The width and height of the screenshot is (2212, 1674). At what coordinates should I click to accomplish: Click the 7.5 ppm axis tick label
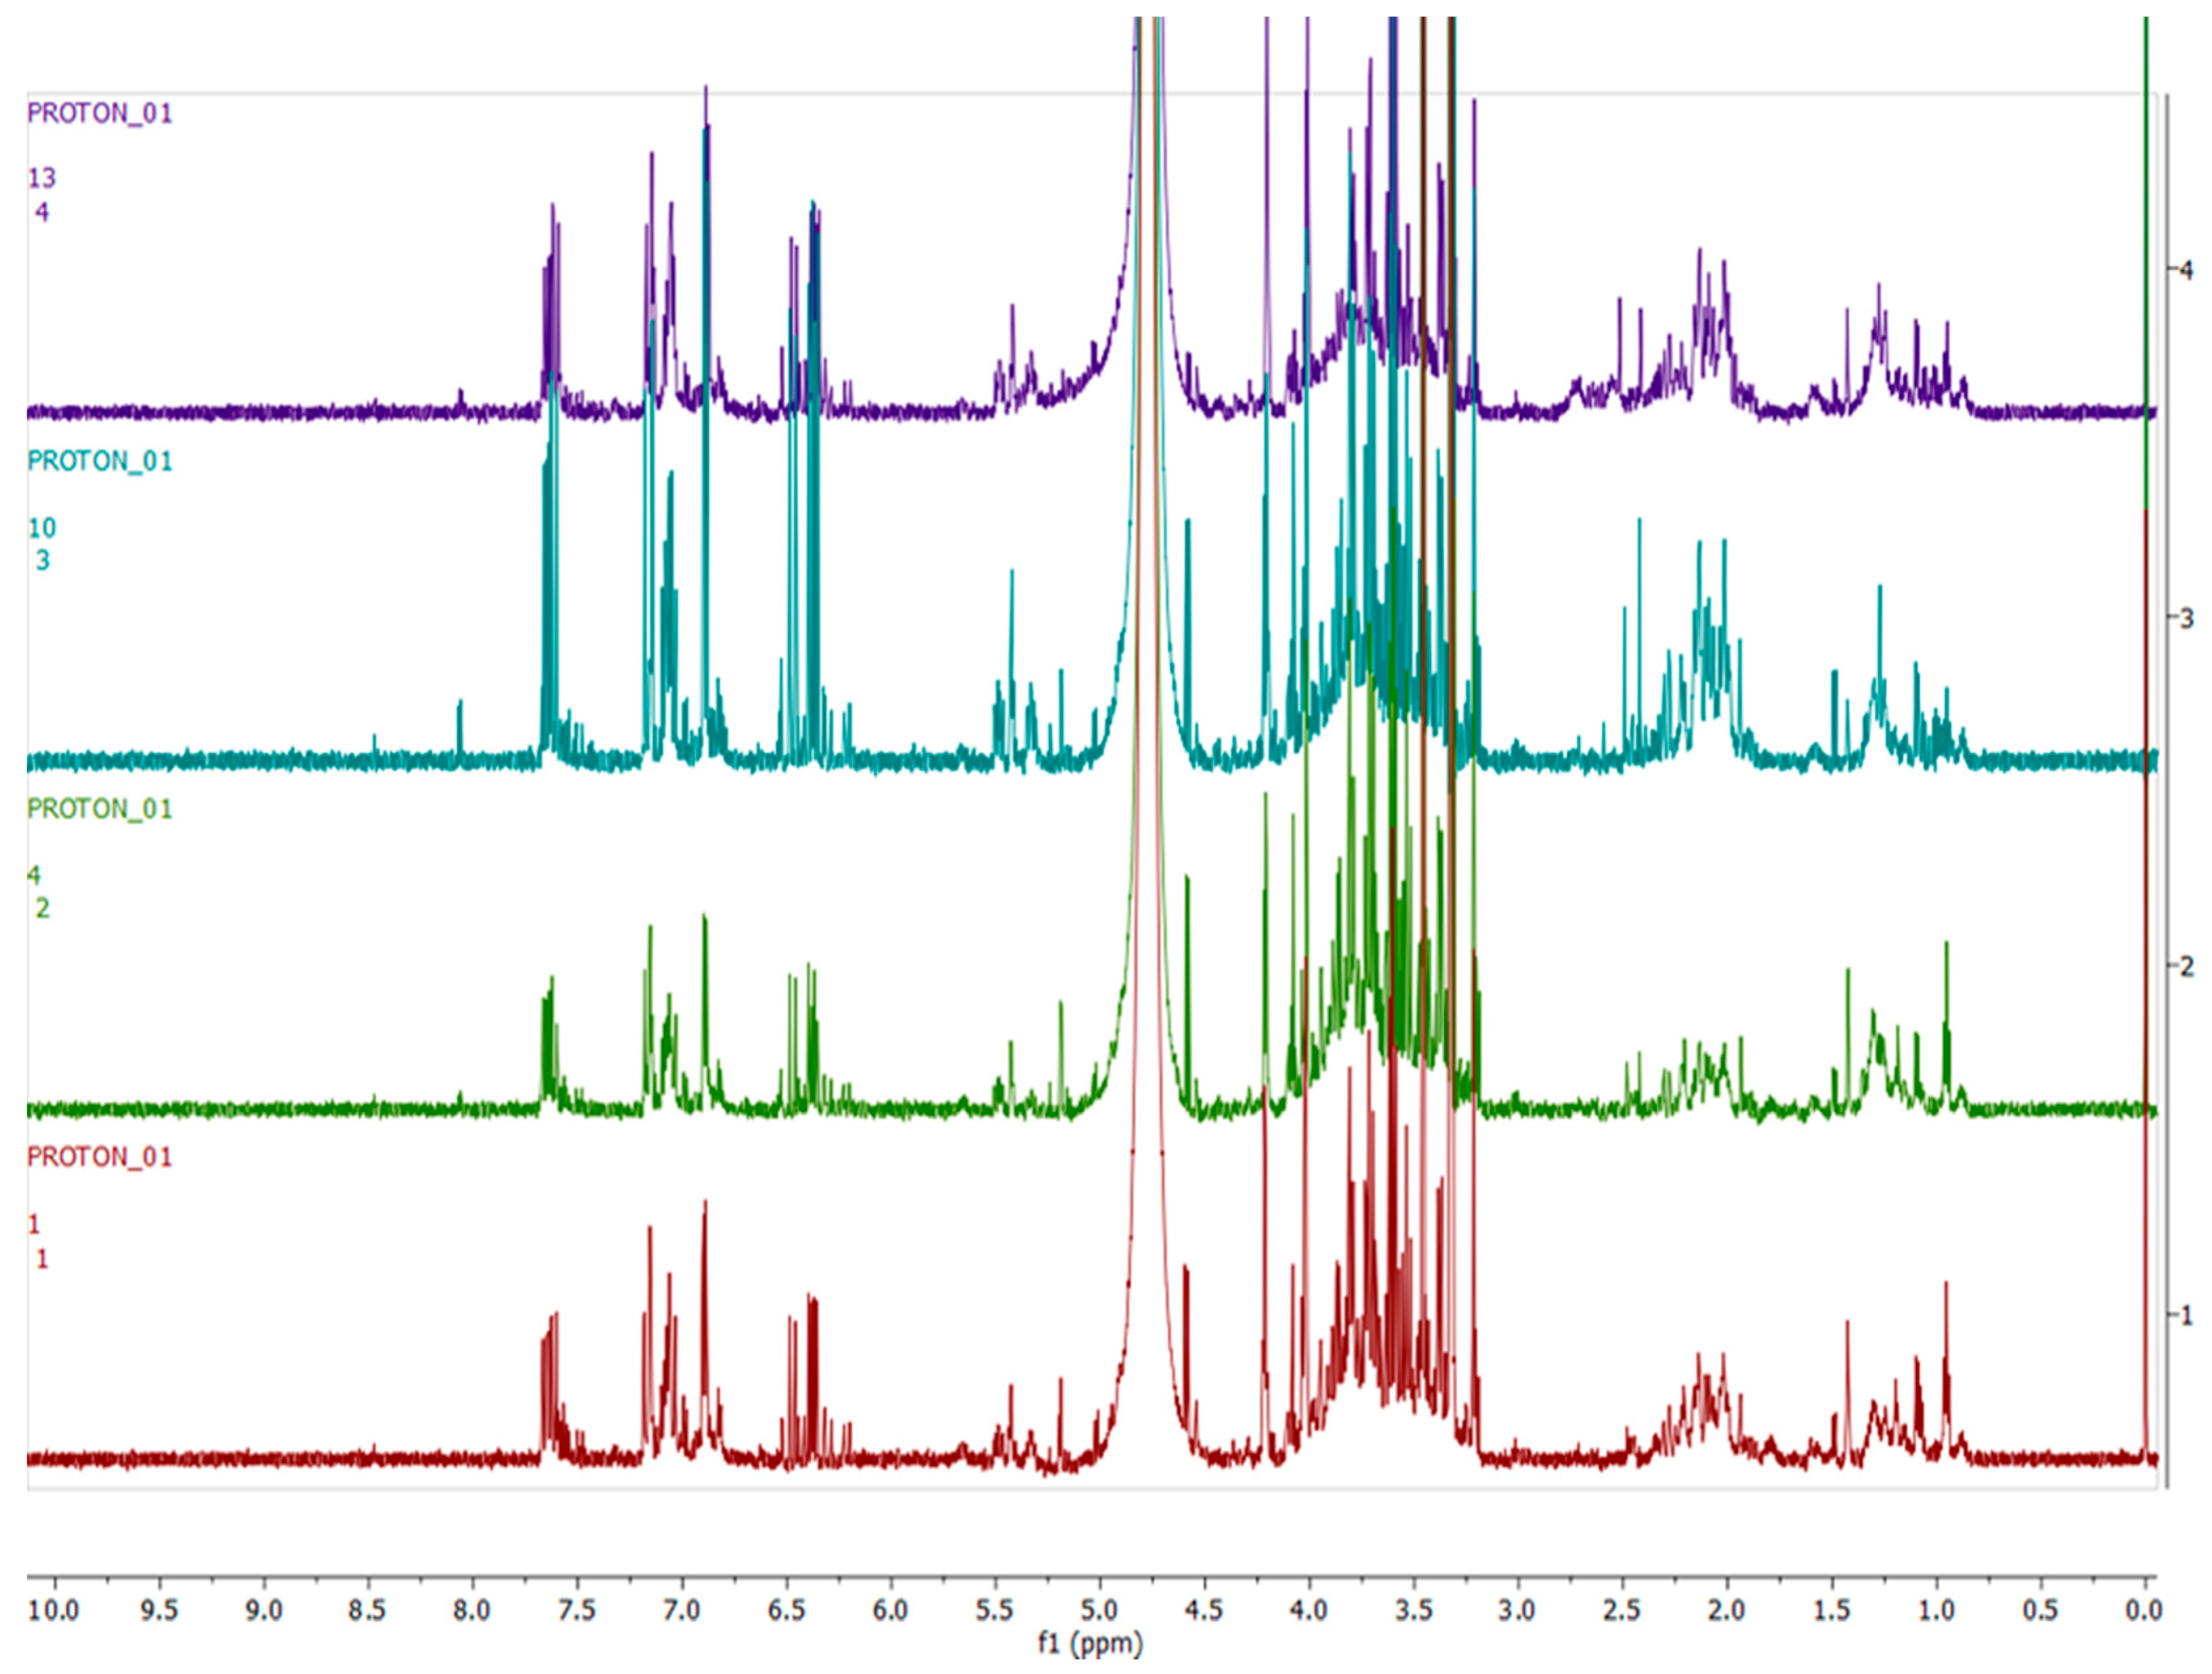[577, 1611]
